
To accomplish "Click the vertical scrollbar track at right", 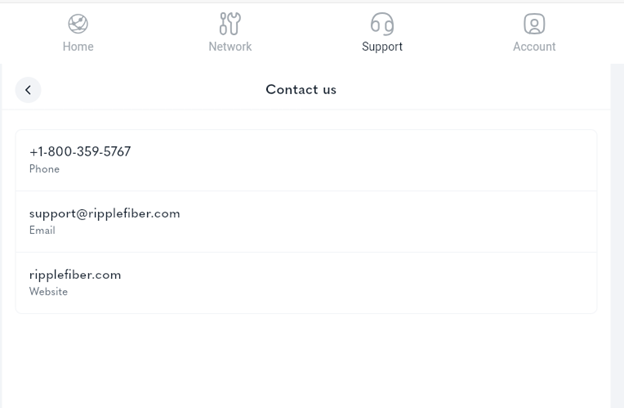I will click(x=617, y=236).
